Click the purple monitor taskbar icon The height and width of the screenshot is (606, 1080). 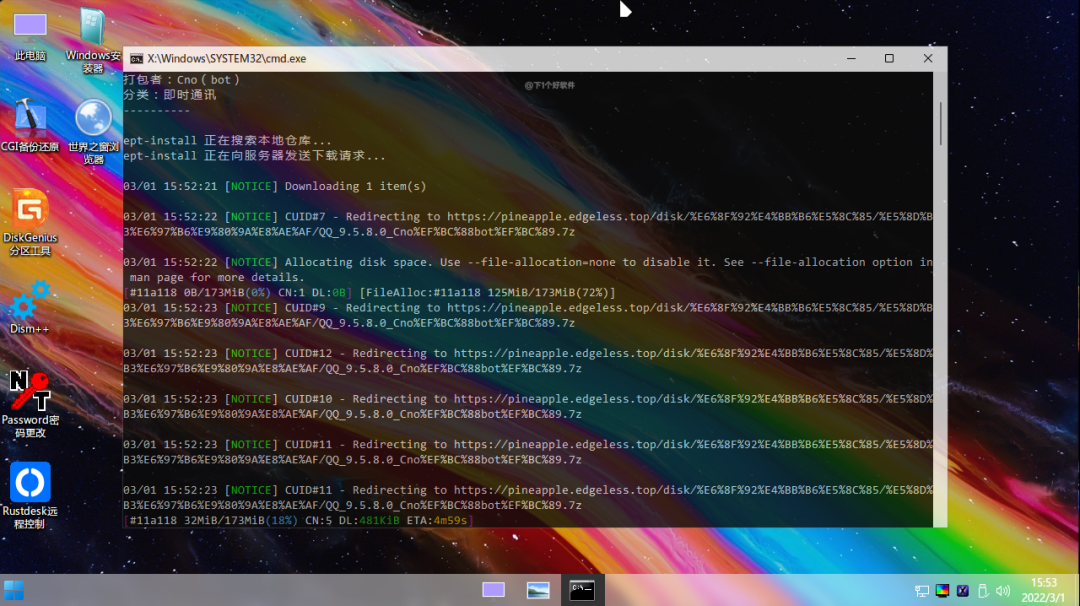click(x=493, y=590)
